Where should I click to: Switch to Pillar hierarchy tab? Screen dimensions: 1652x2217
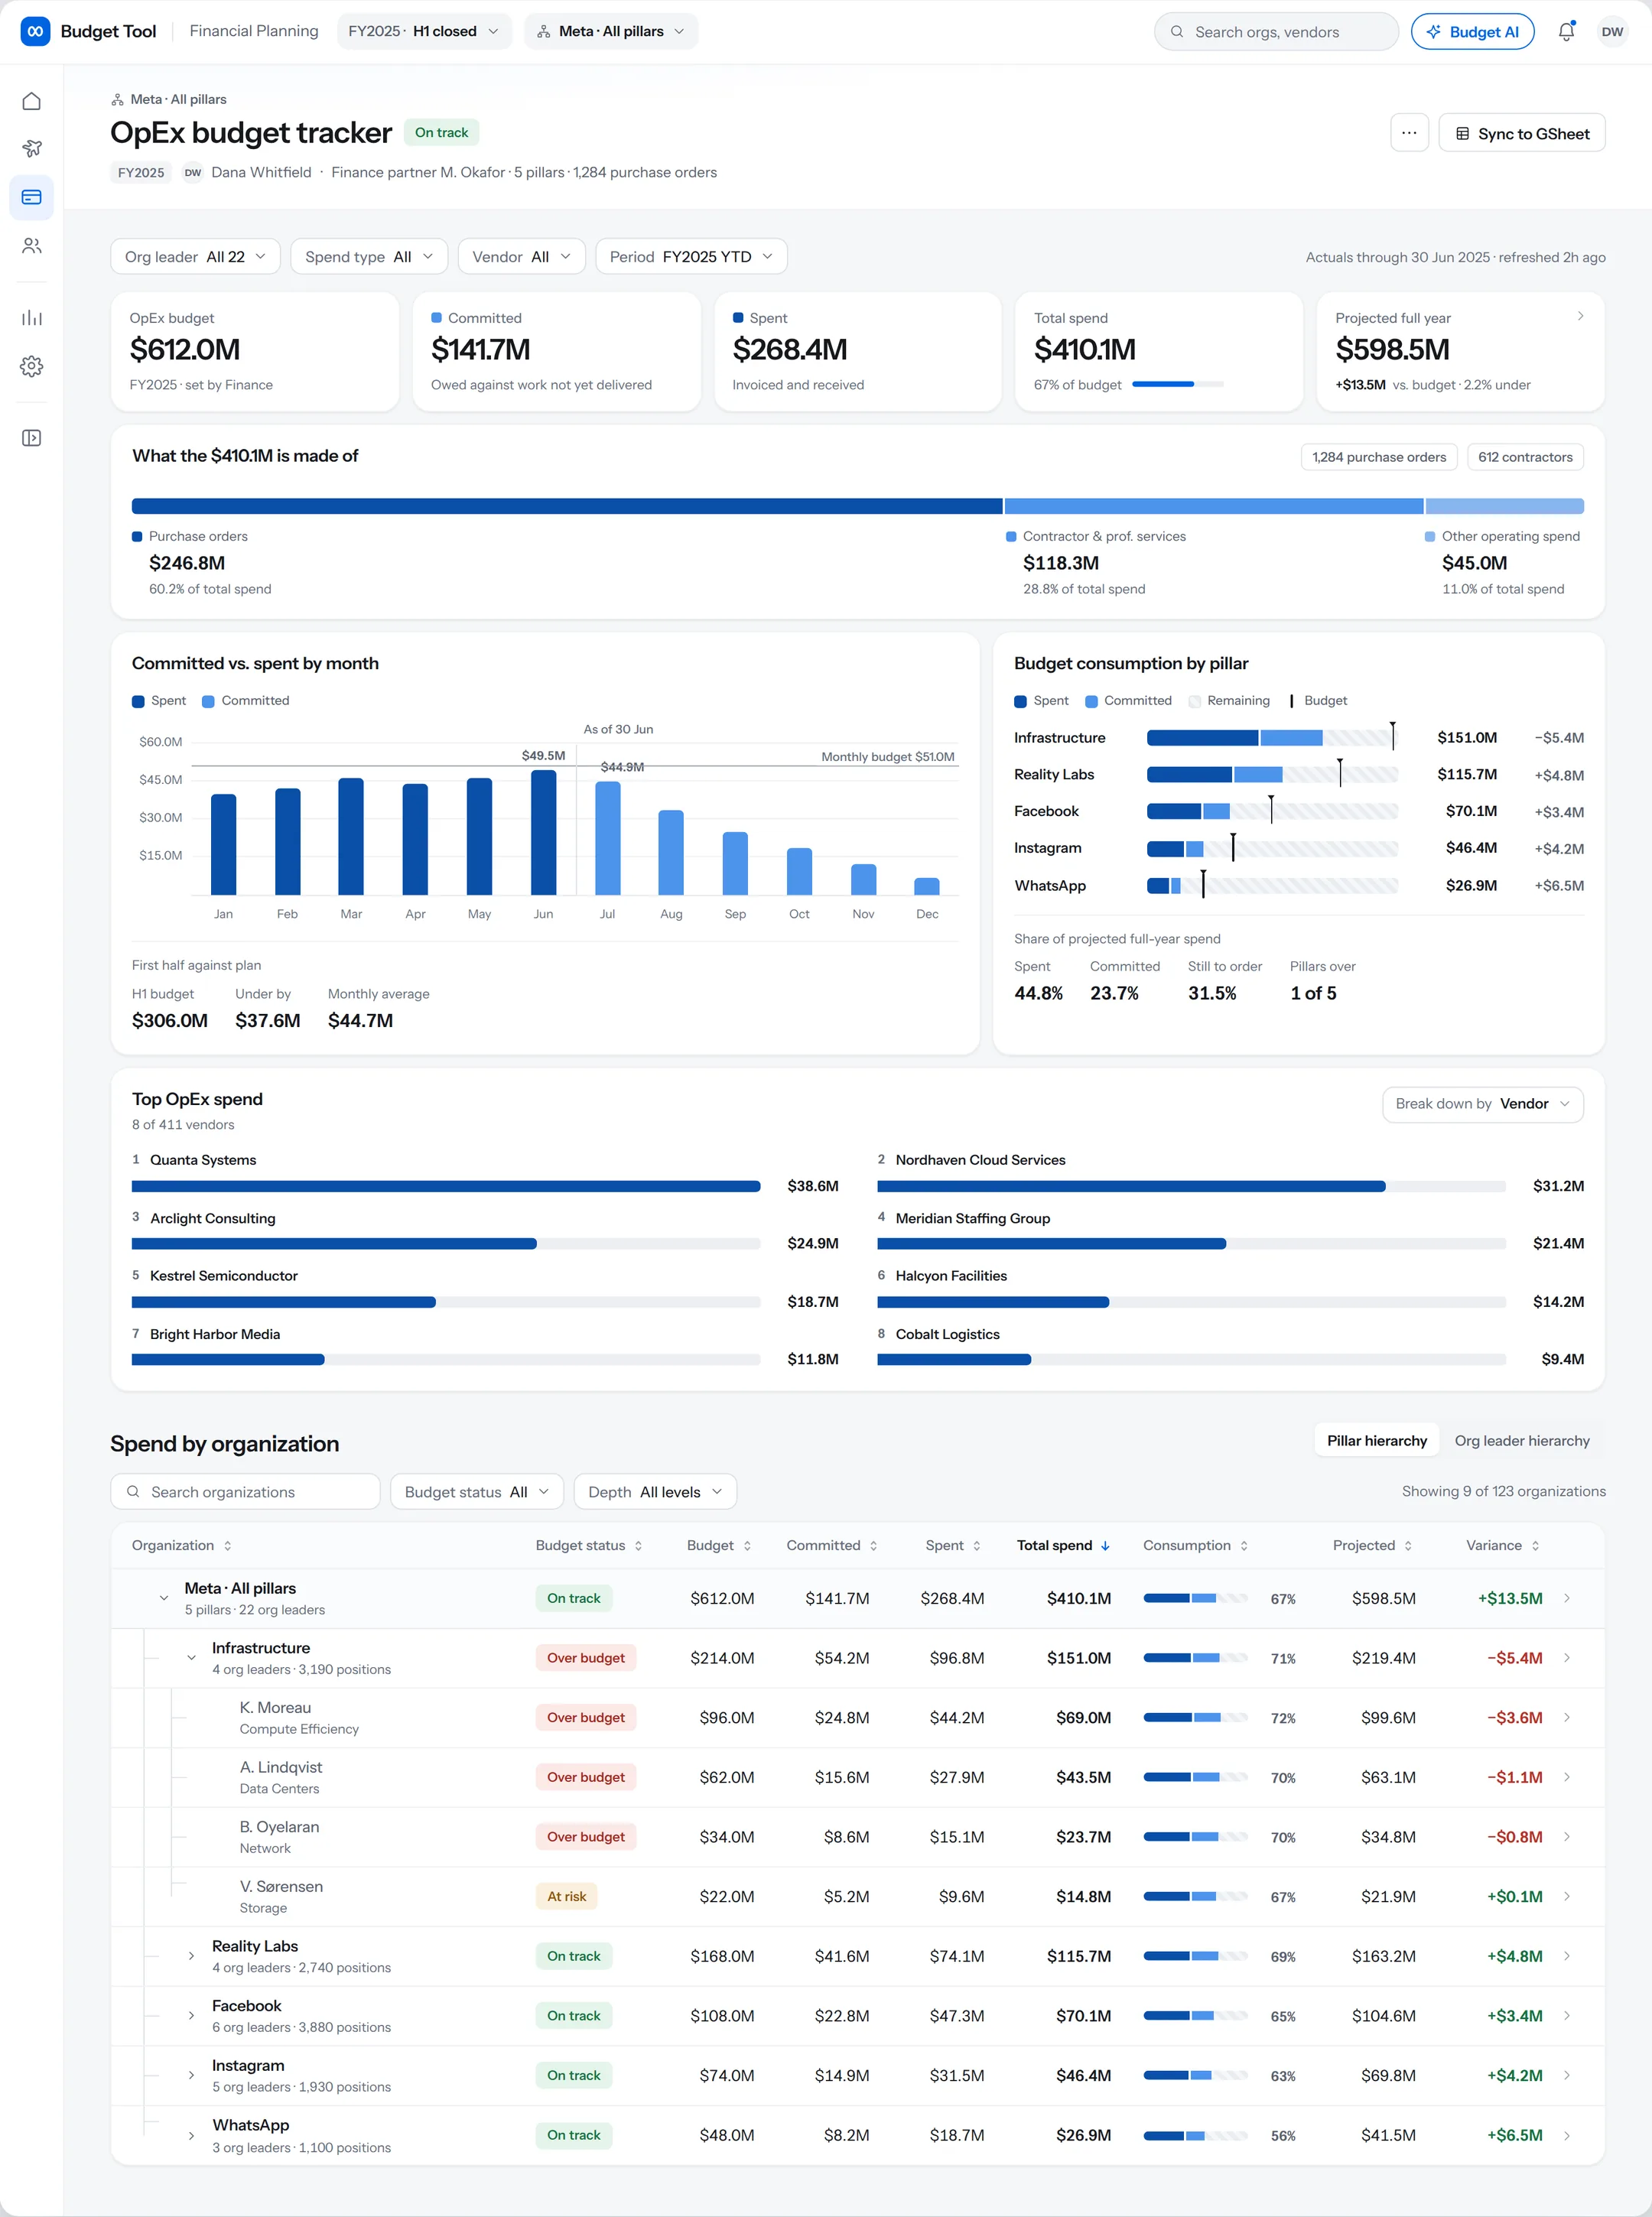[1376, 1441]
